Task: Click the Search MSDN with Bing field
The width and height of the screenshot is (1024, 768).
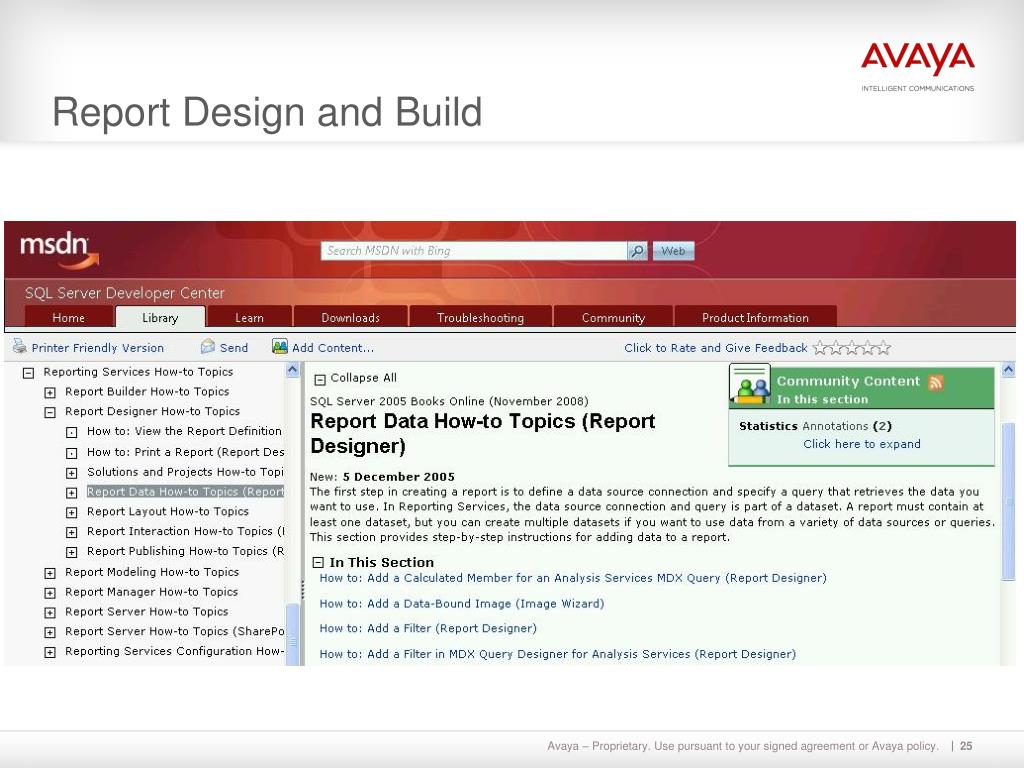Action: pyautogui.click(x=473, y=251)
